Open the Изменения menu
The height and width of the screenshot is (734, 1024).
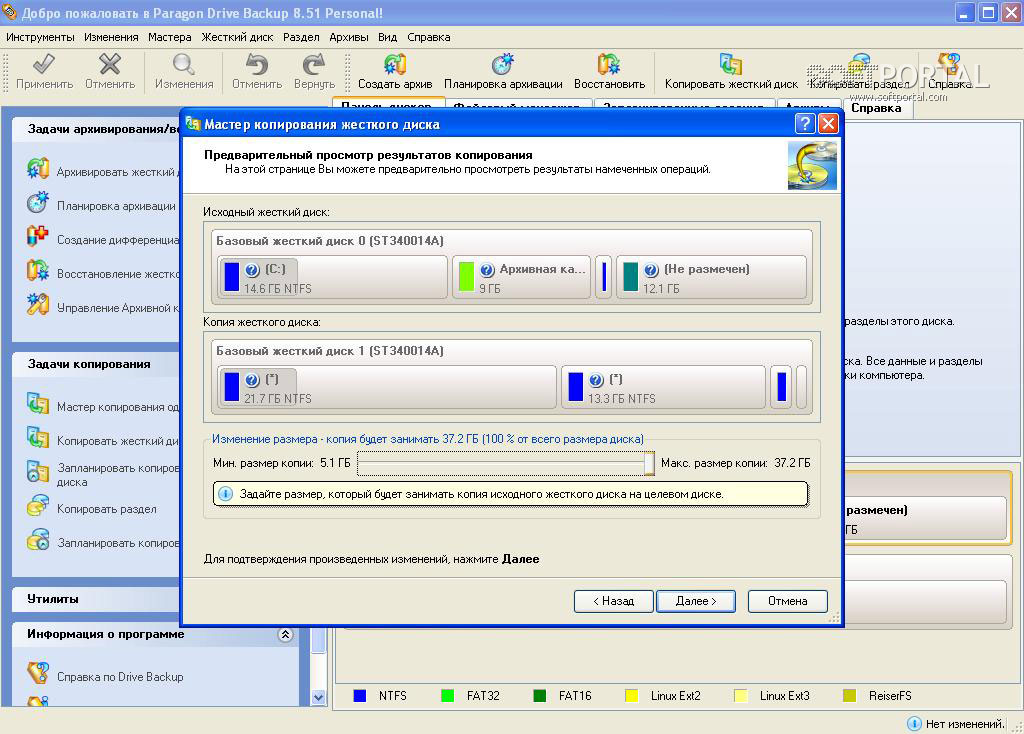[111, 37]
